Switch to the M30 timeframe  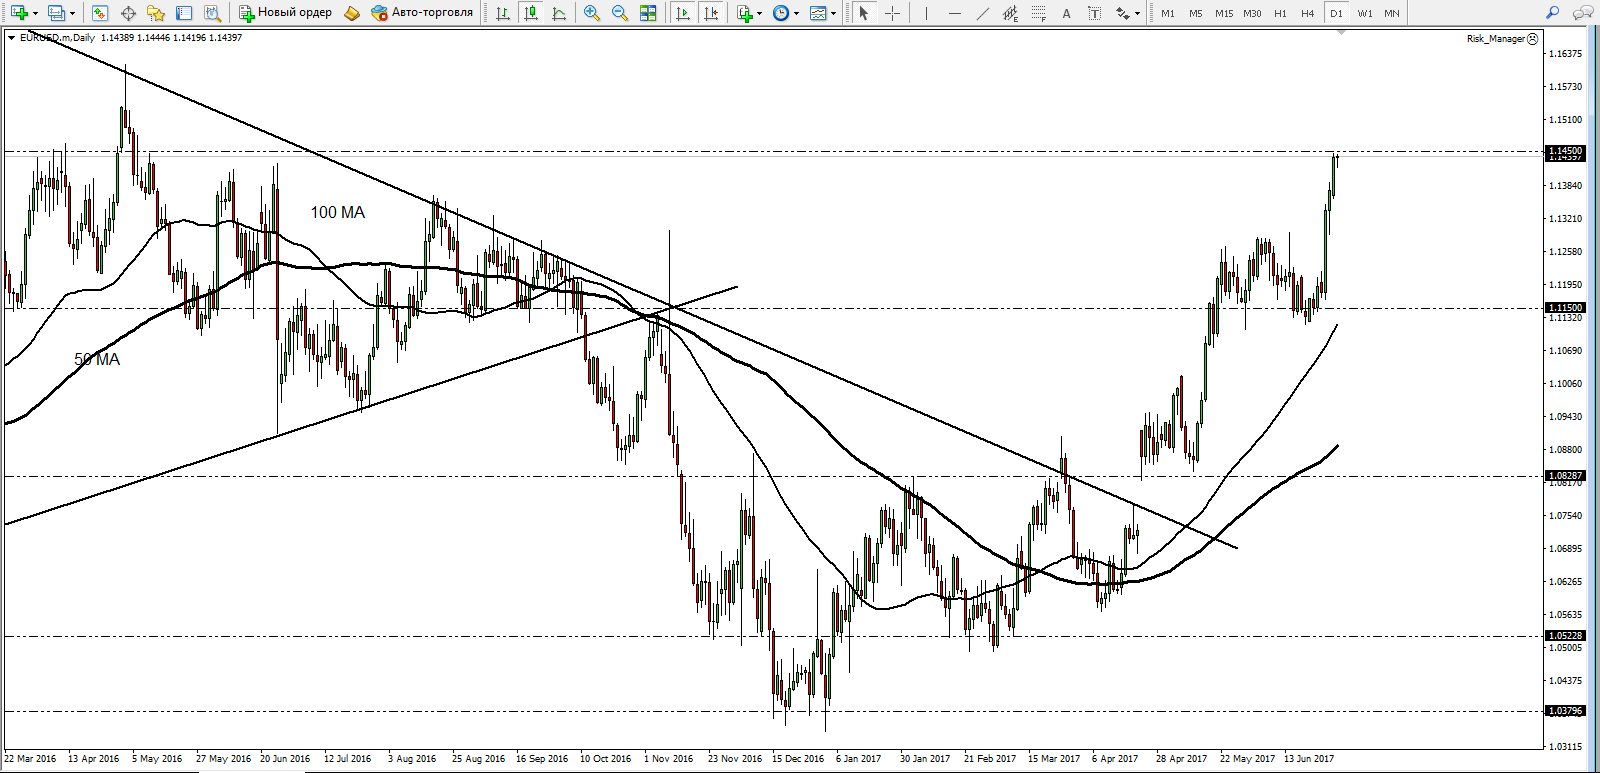(x=1252, y=14)
